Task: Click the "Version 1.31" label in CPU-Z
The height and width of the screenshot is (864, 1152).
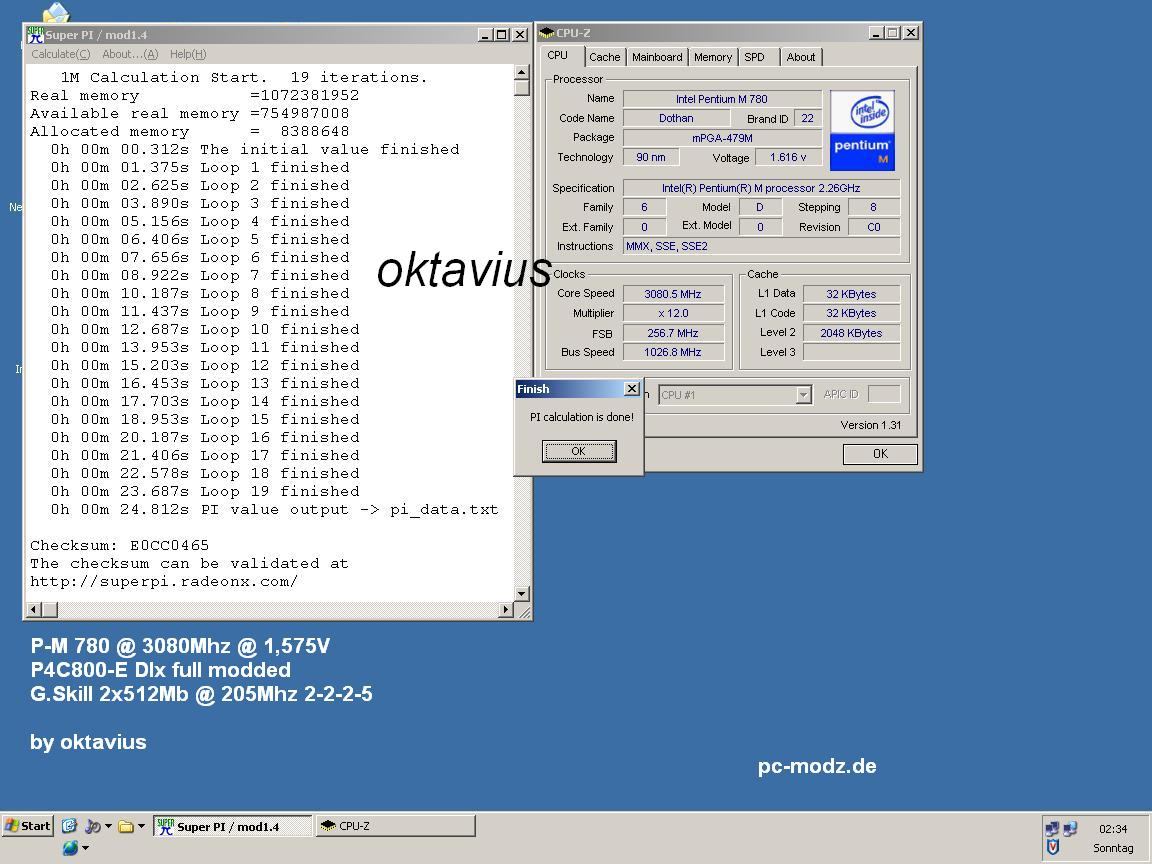Action: point(871,425)
